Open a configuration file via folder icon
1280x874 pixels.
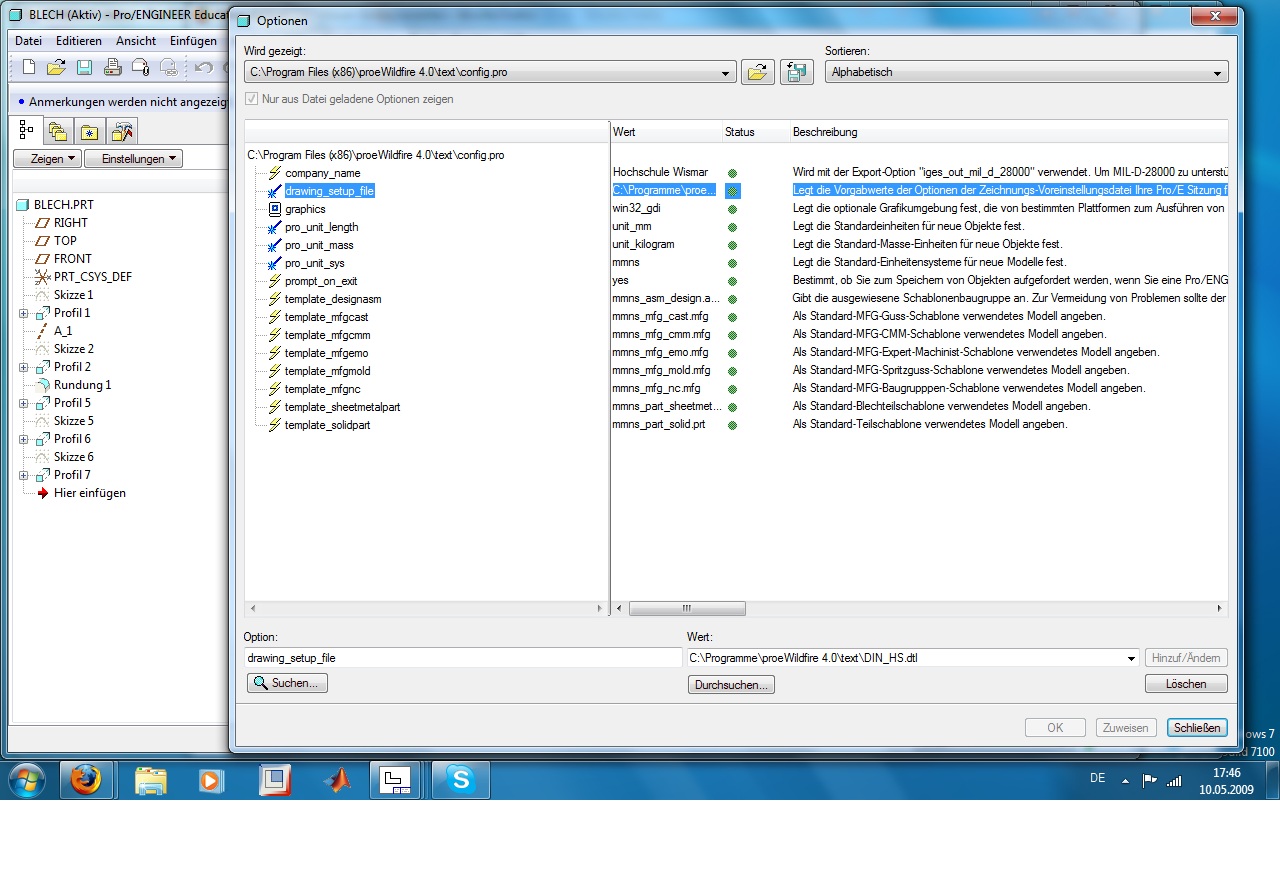tap(757, 72)
